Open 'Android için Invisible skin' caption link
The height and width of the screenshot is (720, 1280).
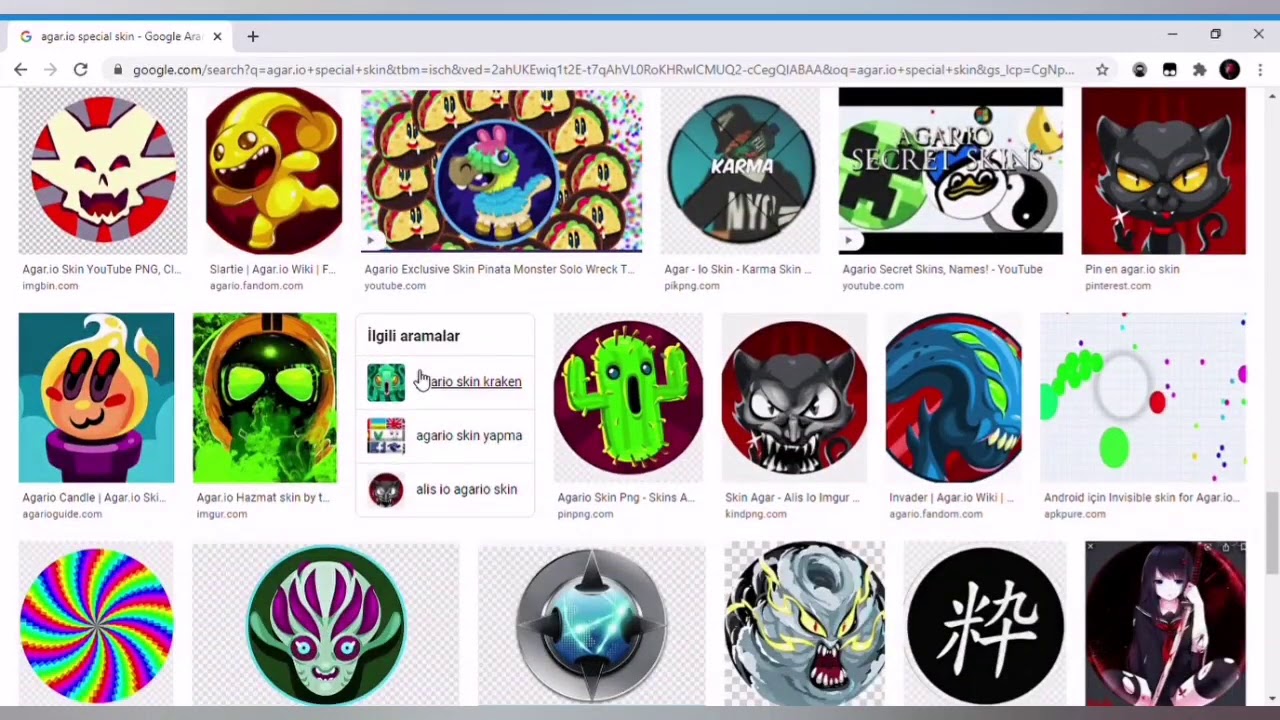pyautogui.click(x=1142, y=497)
